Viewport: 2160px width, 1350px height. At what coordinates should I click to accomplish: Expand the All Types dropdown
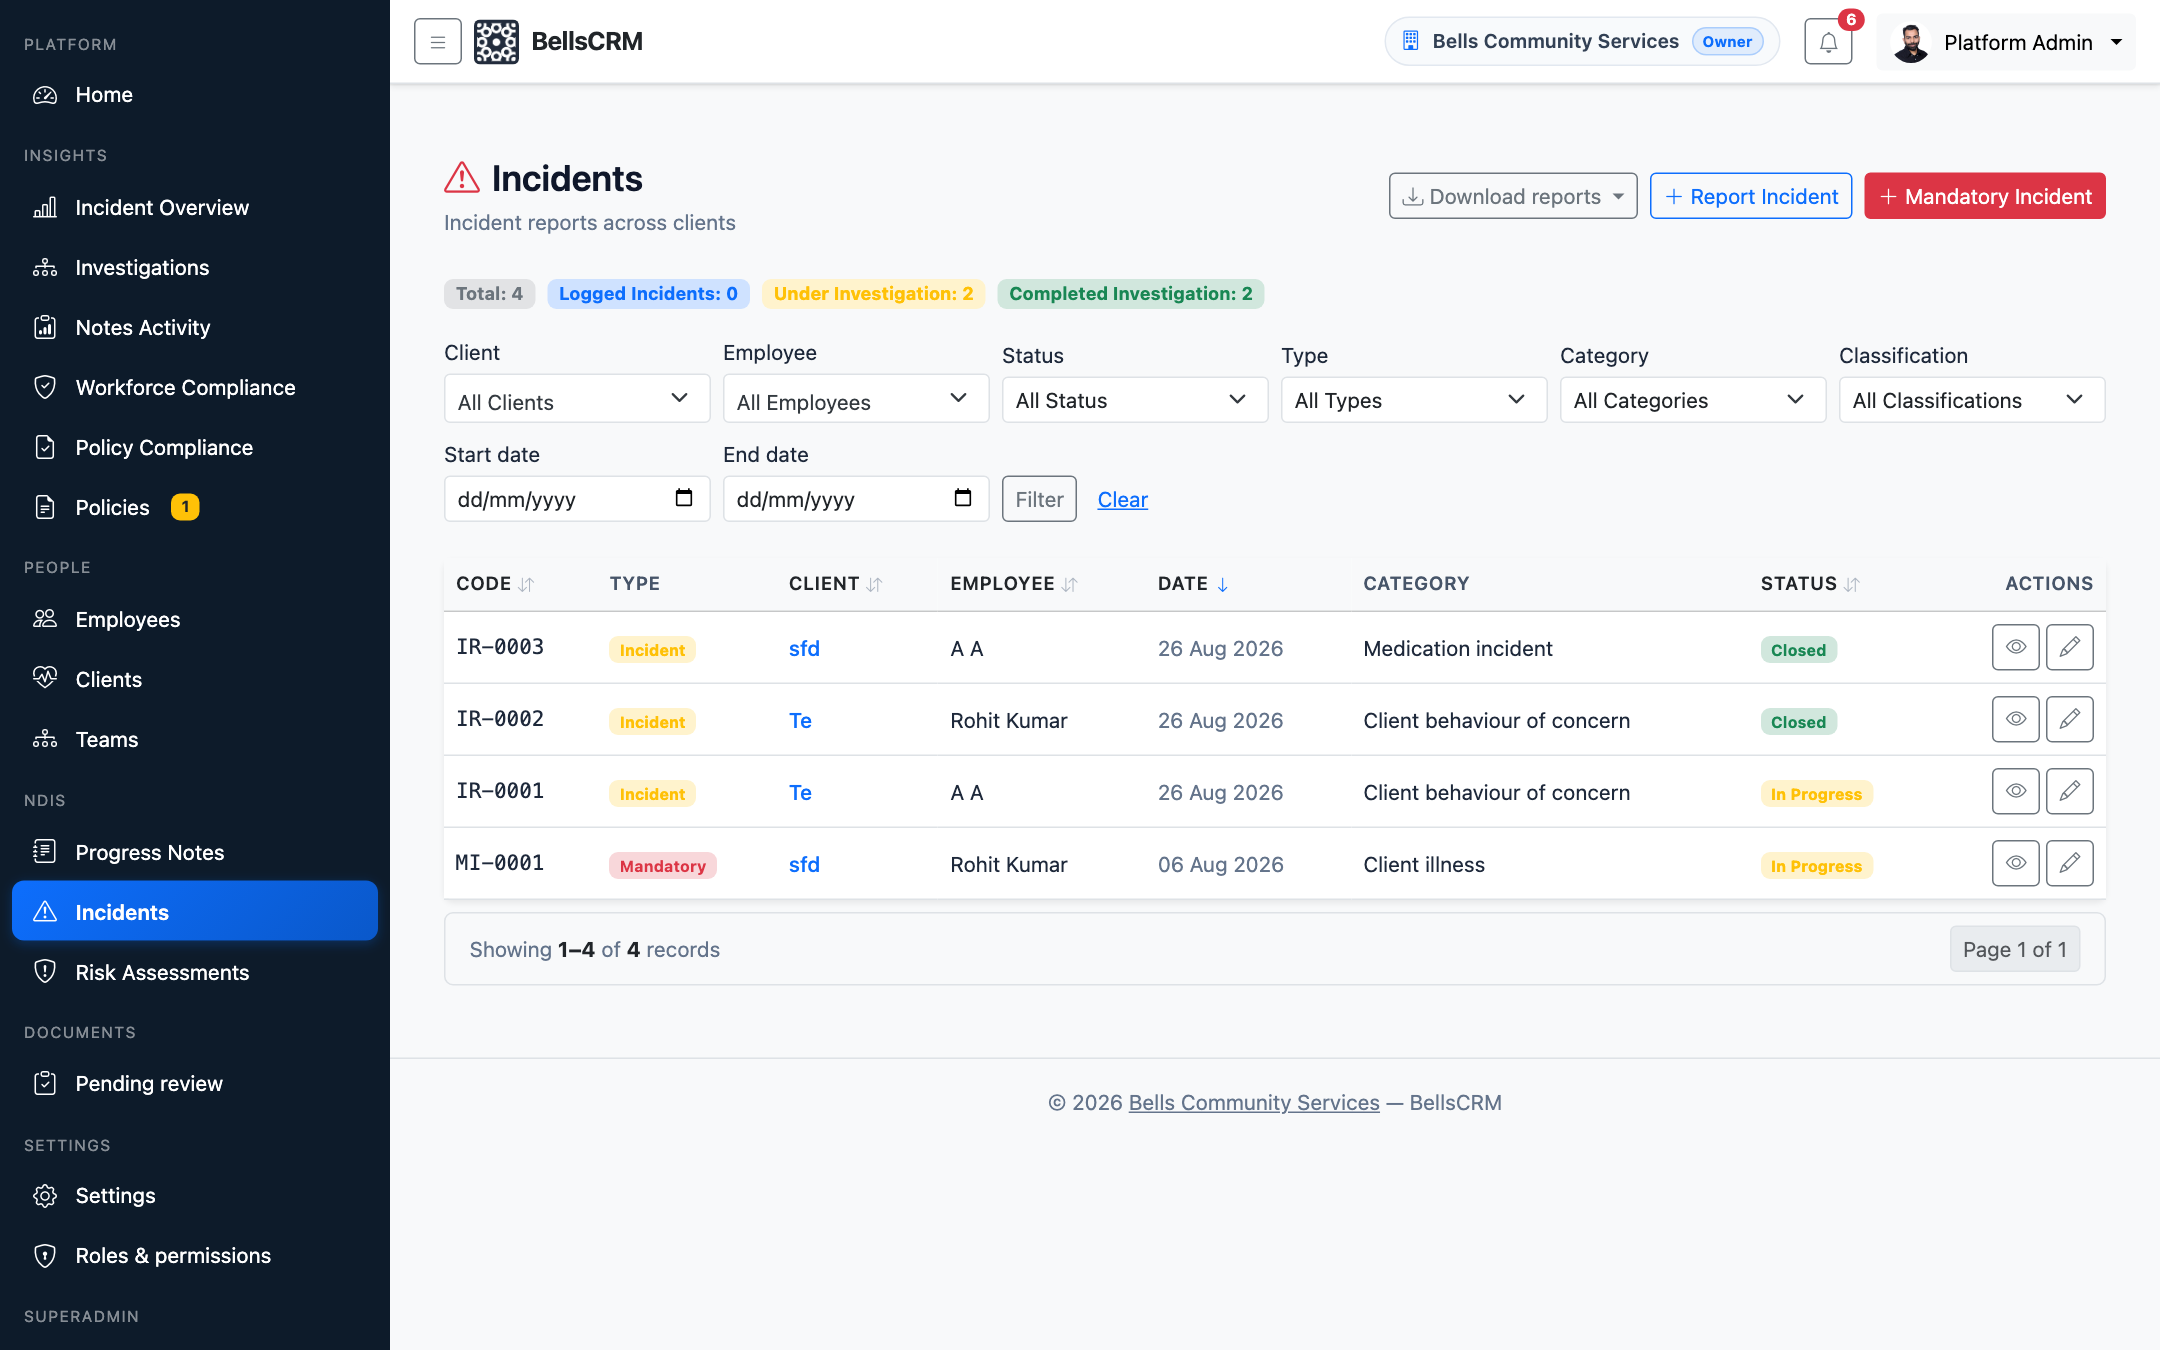click(x=1414, y=400)
